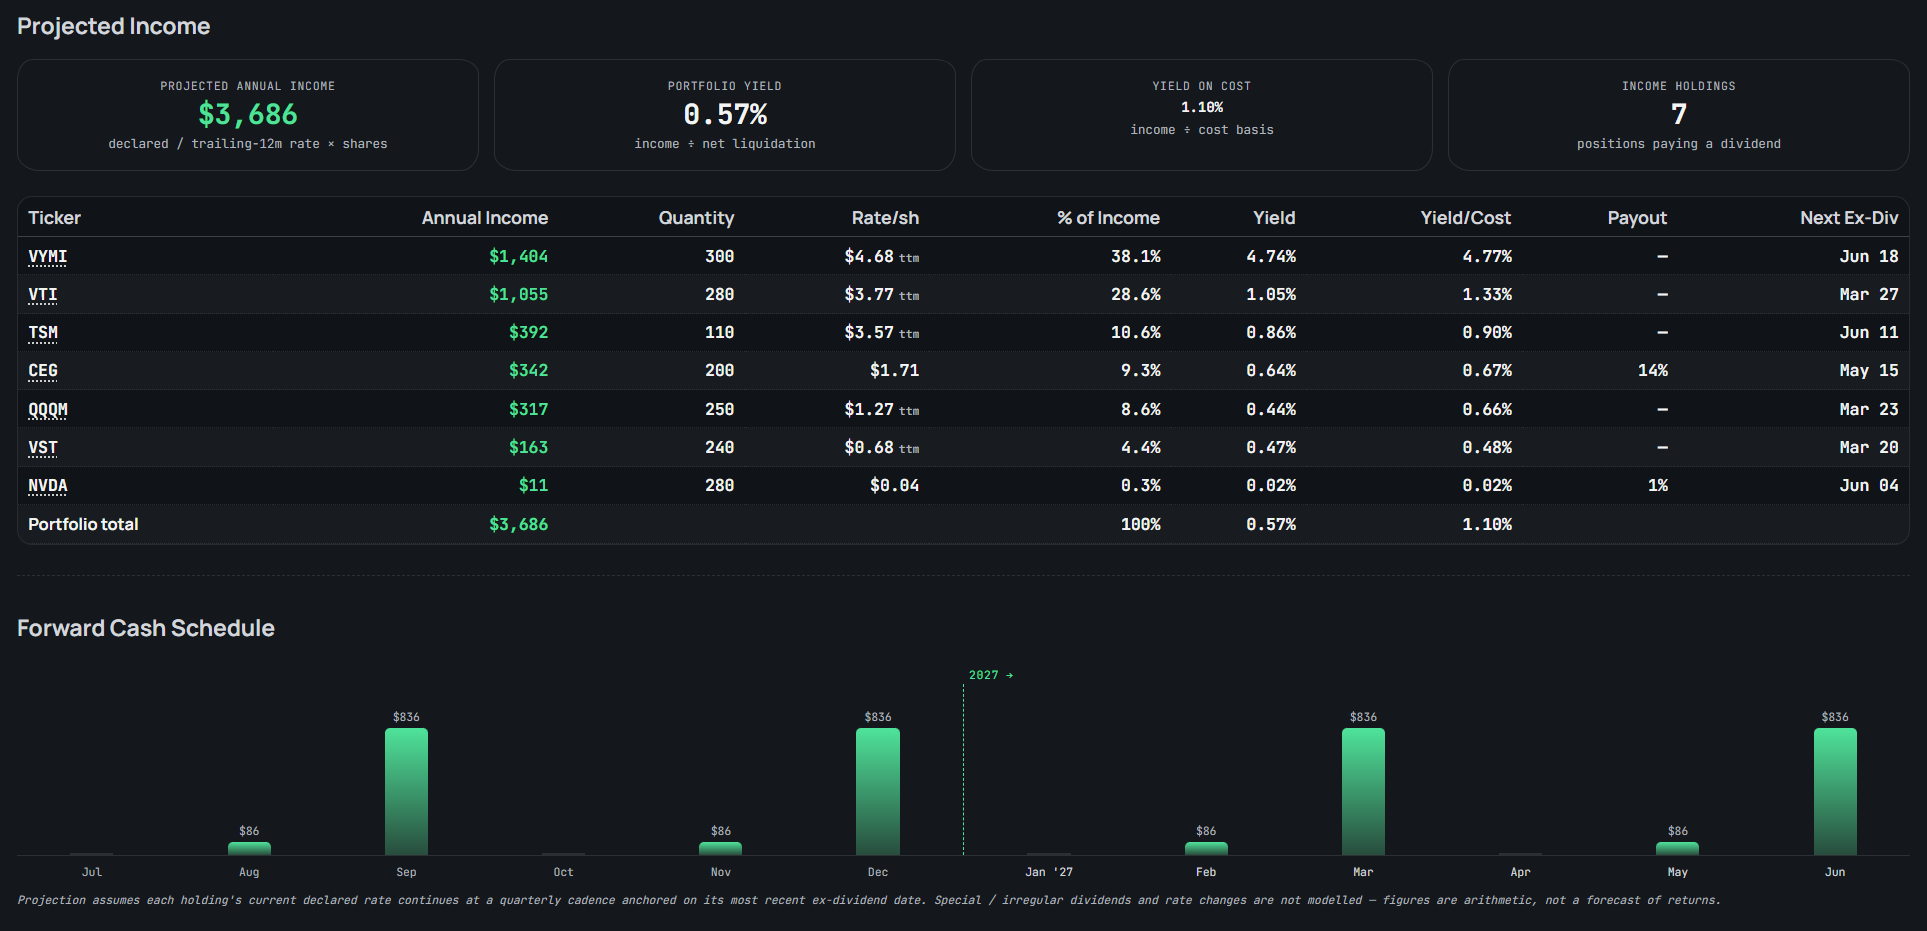Click NVDA payout value 1%
1927x931 pixels.
point(1657,485)
